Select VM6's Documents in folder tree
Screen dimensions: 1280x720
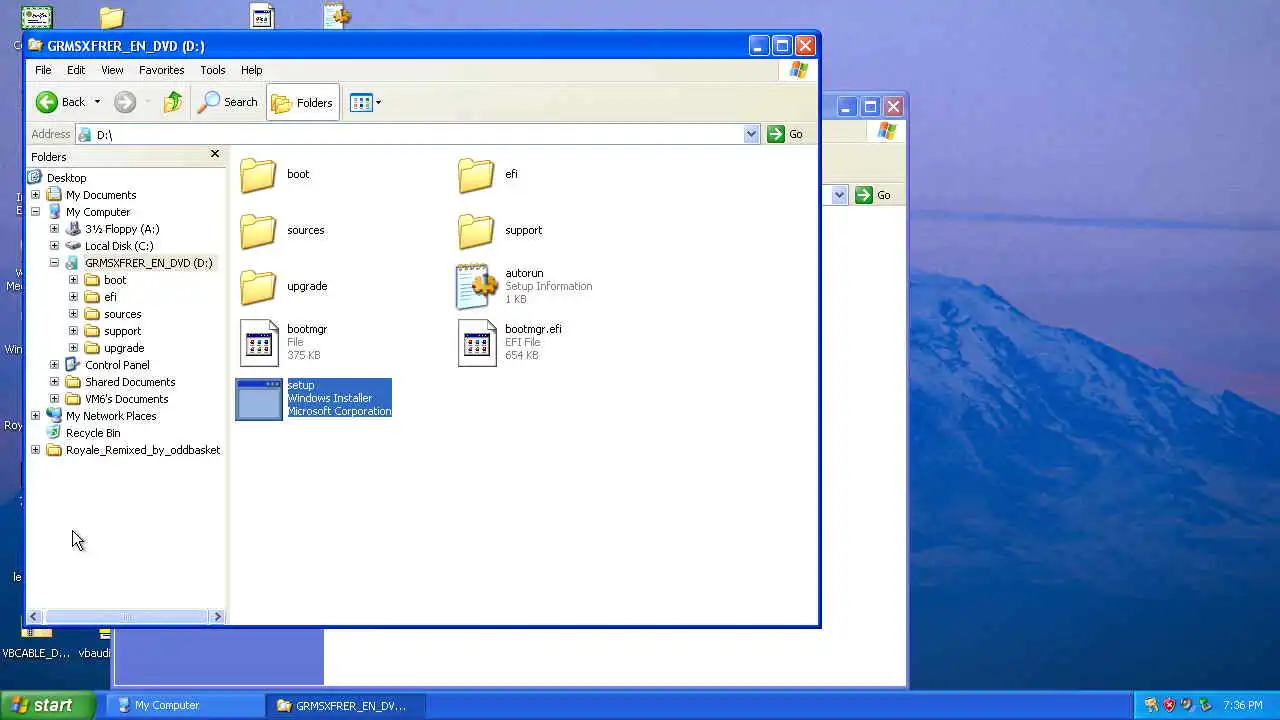coord(126,399)
